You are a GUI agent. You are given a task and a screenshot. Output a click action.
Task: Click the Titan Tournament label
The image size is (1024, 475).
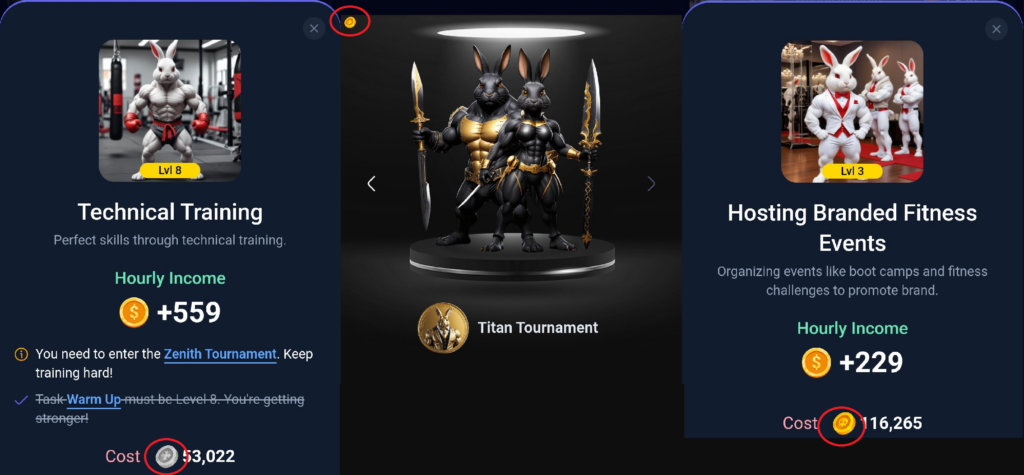click(x=537, y=327)
